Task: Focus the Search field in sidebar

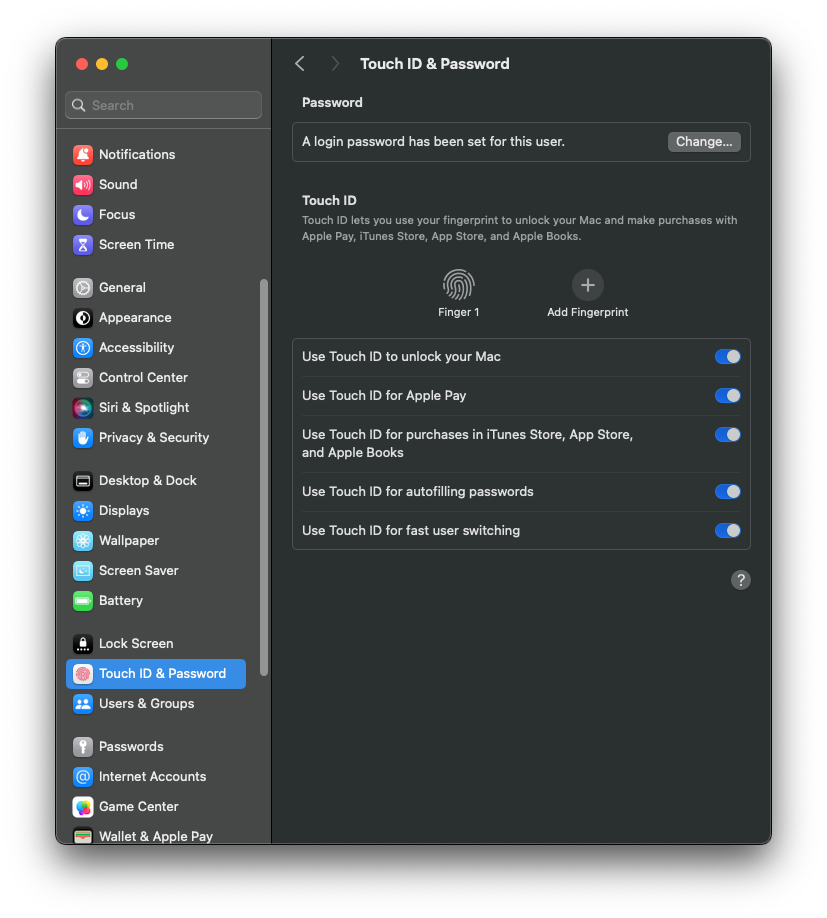Action: [x=163, y=105]
